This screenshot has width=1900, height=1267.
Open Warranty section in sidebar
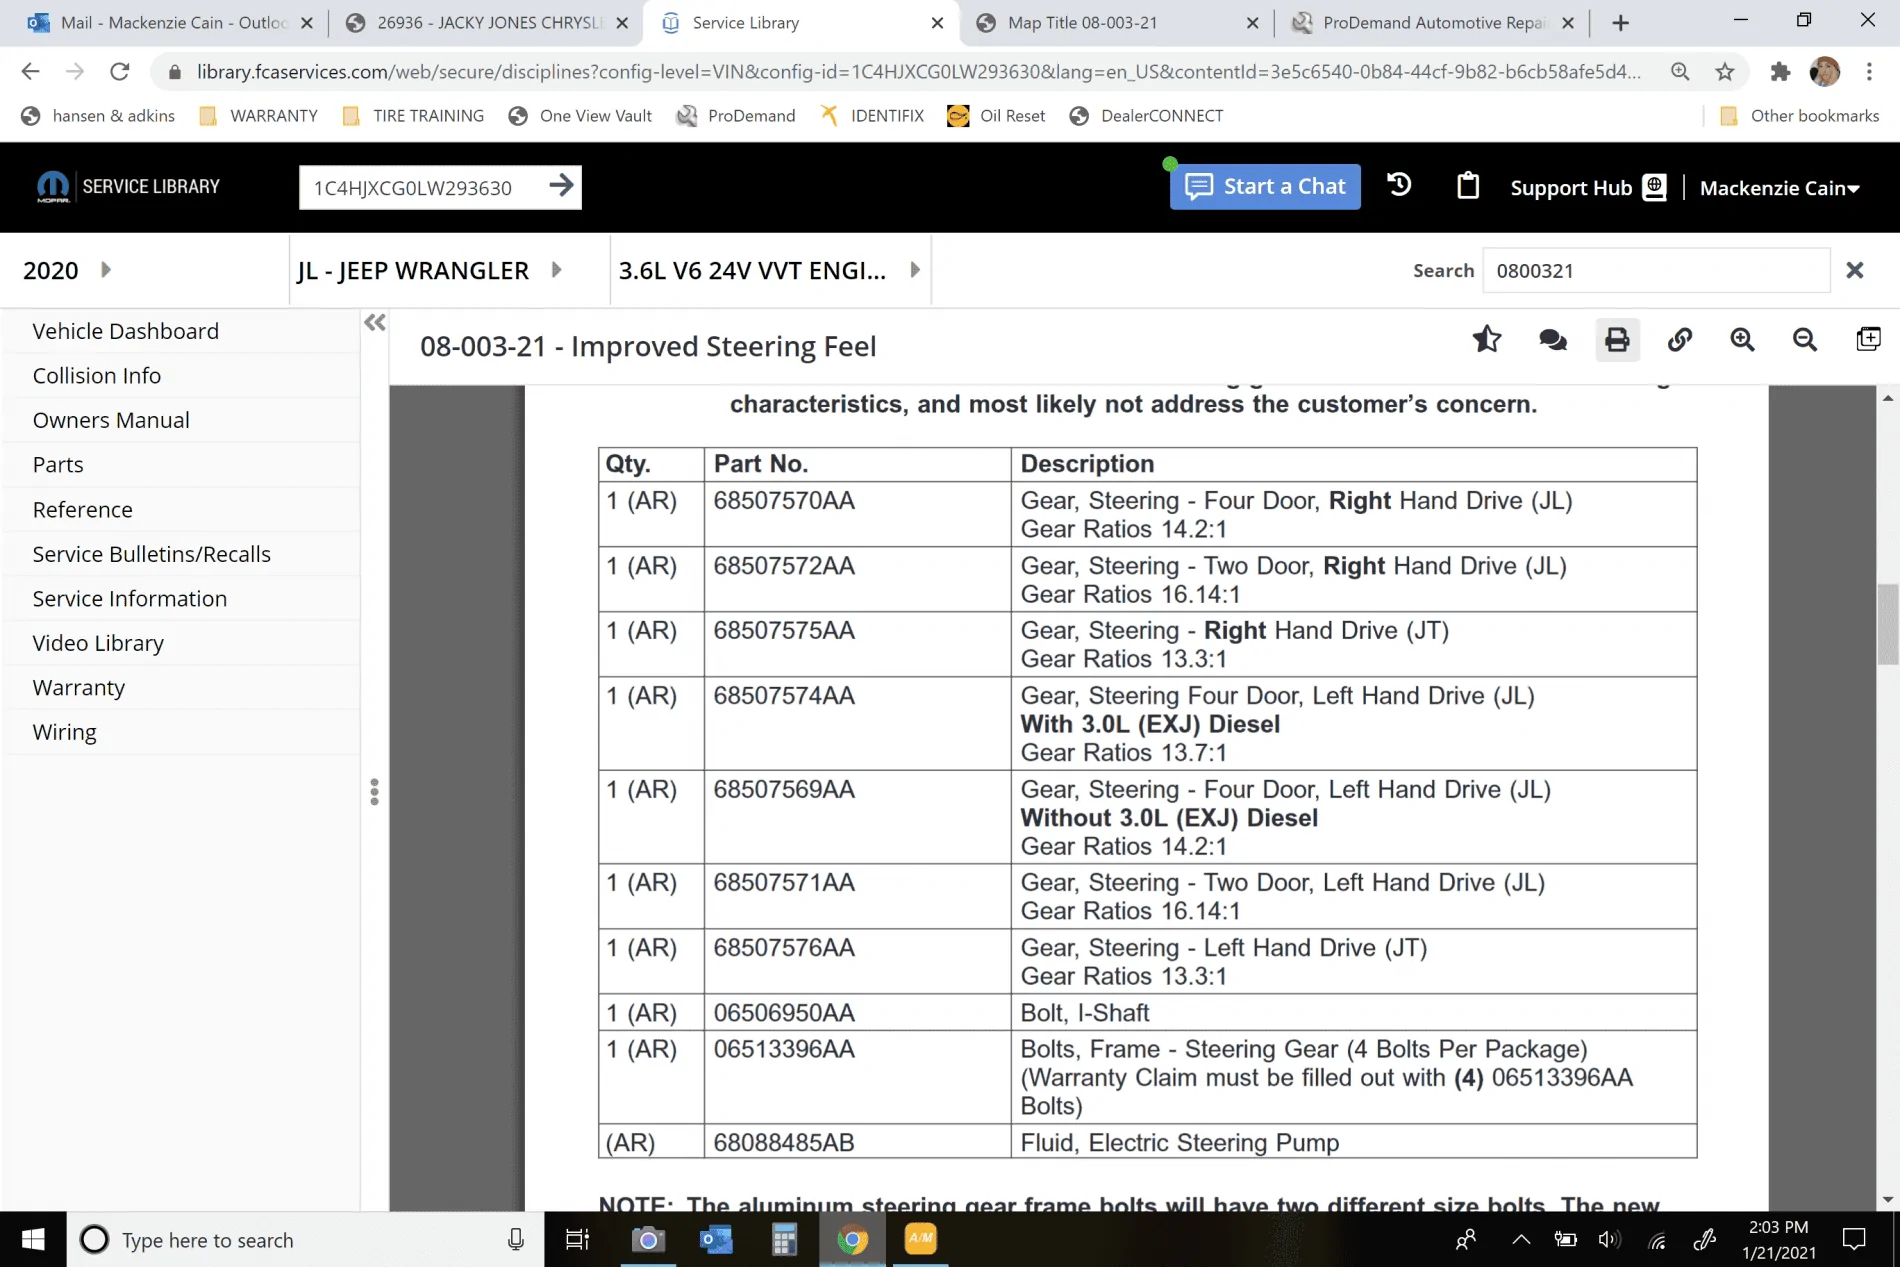(79, 688)
